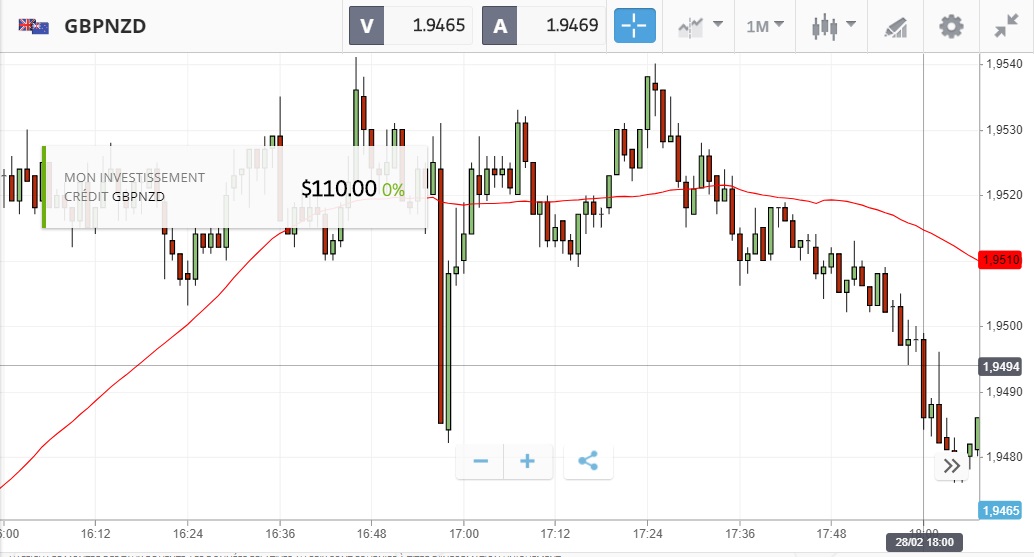The image size is (1034, 557).
Task: Zoom in with the plus button
Action: point(528,461)
